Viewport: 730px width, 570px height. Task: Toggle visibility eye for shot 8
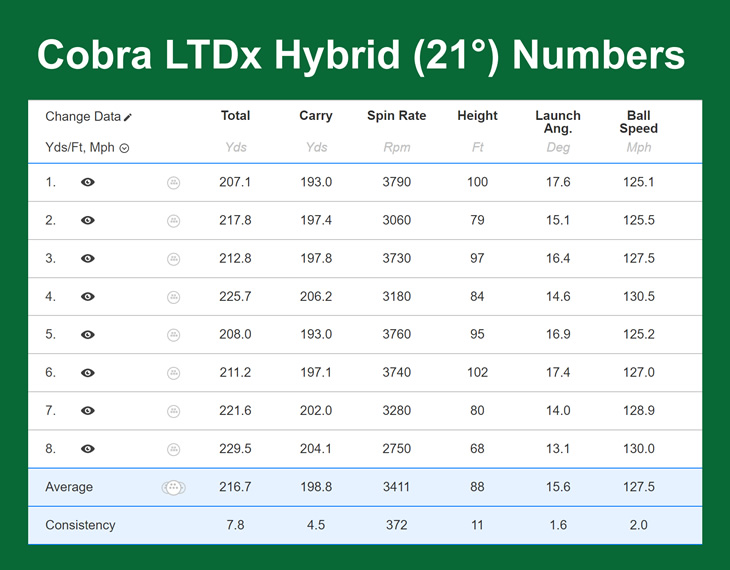(x=88, y=449)
